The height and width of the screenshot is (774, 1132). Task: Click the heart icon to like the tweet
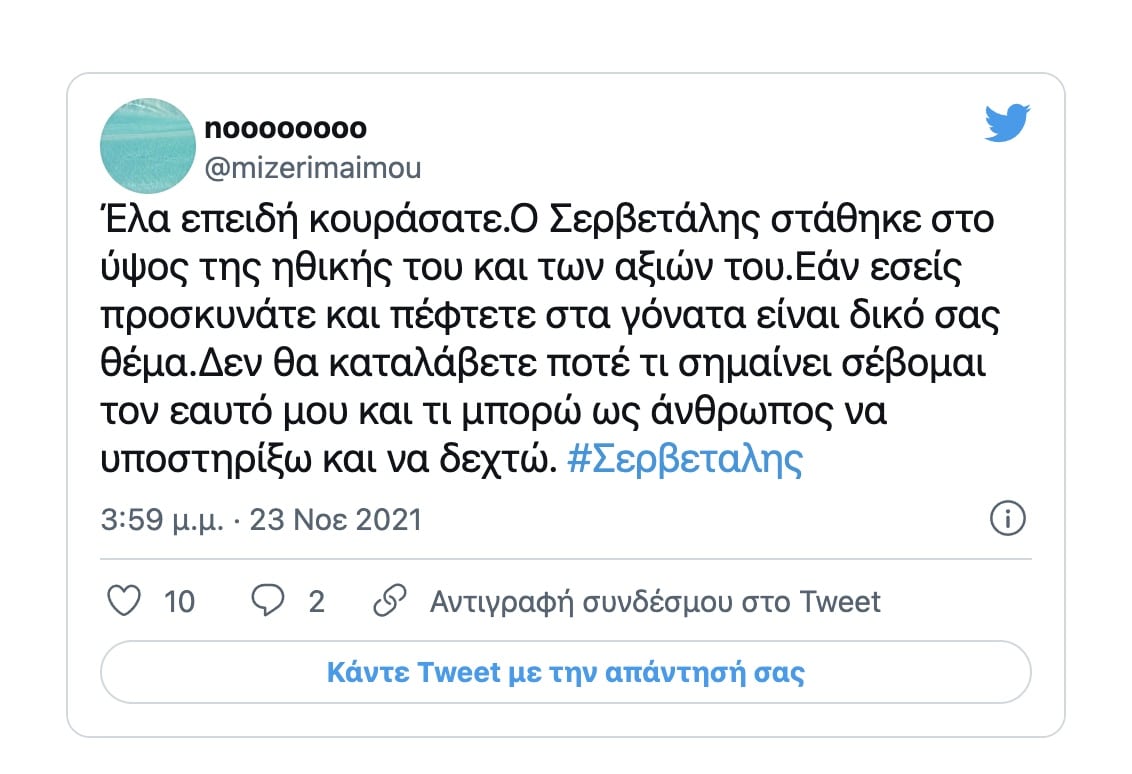click(124, 601)
